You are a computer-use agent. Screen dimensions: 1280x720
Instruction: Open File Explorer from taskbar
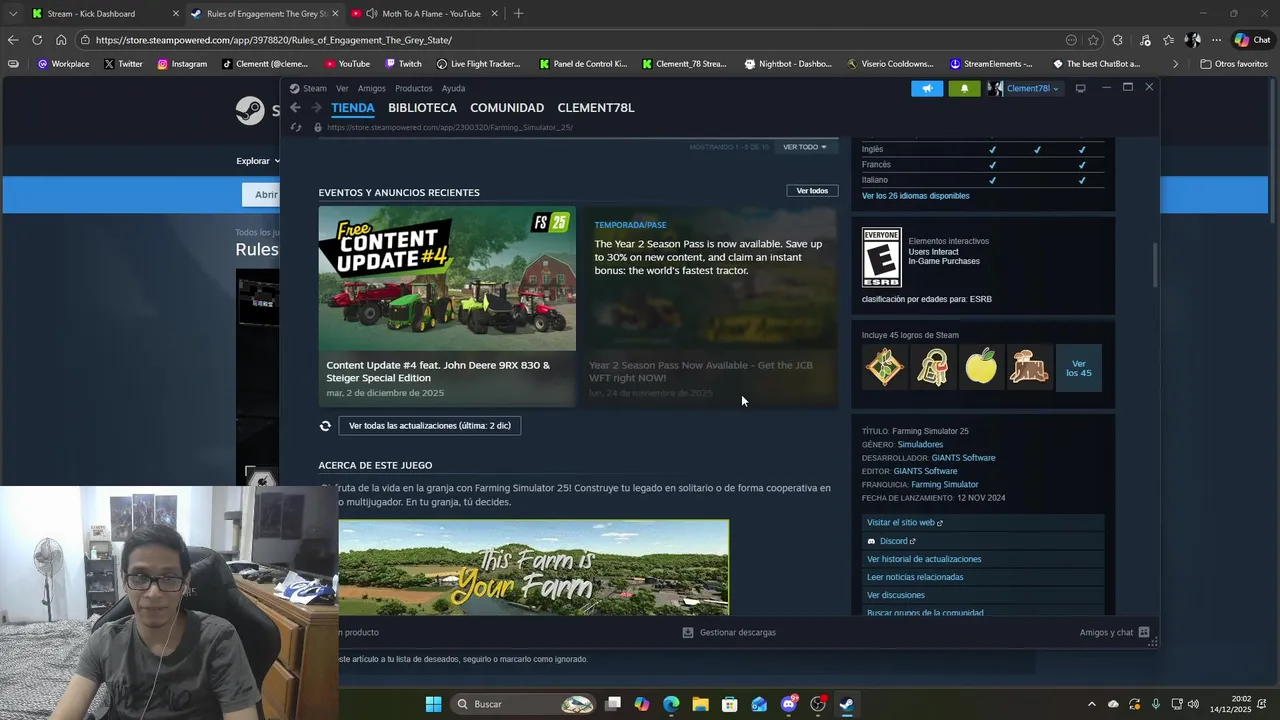(700, 704)
